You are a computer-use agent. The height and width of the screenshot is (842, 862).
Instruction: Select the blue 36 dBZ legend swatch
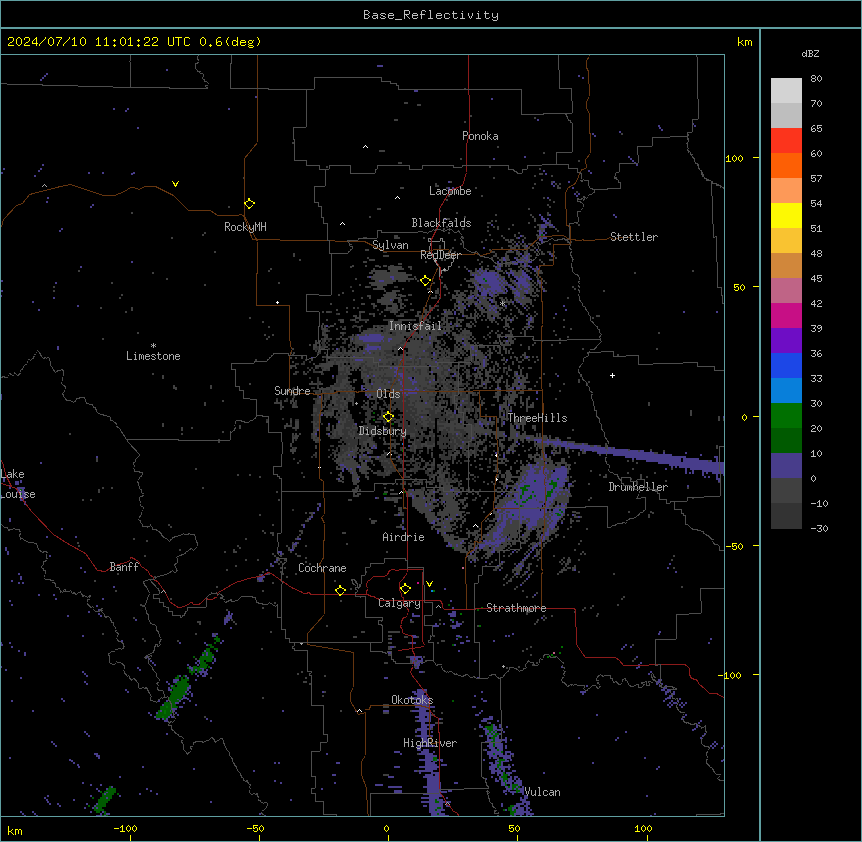[x=786, y=365]
